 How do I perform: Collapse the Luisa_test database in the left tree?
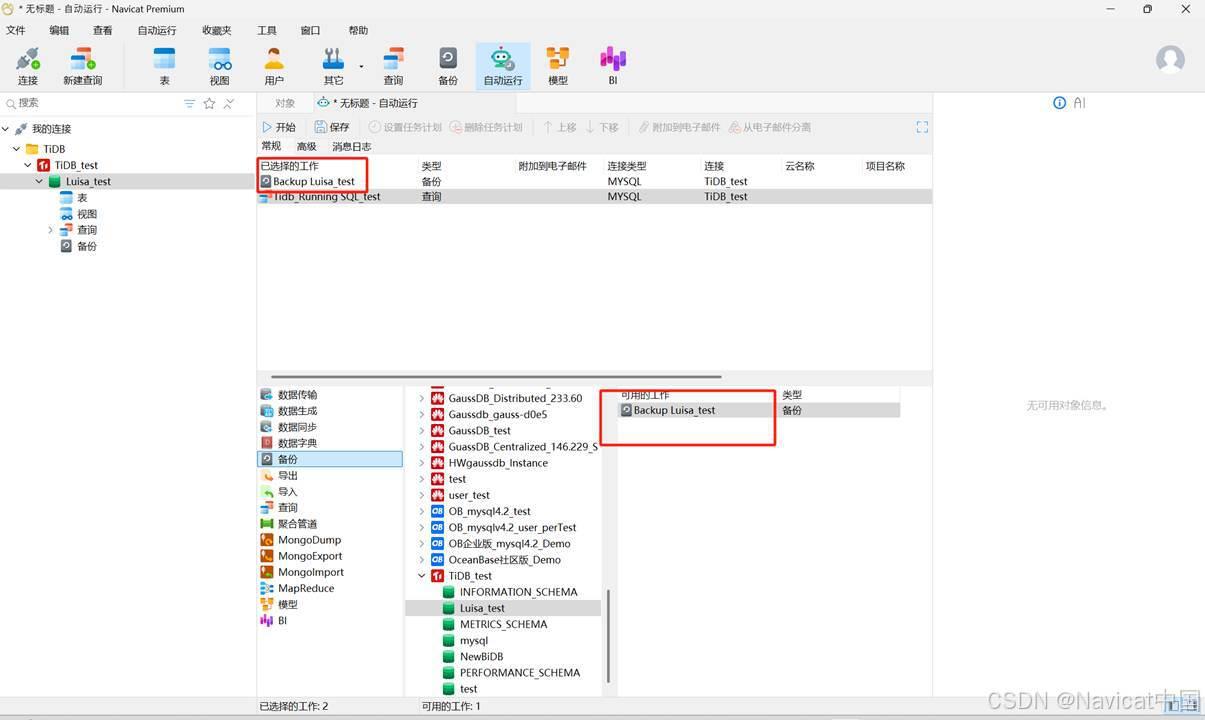(39, 181)
